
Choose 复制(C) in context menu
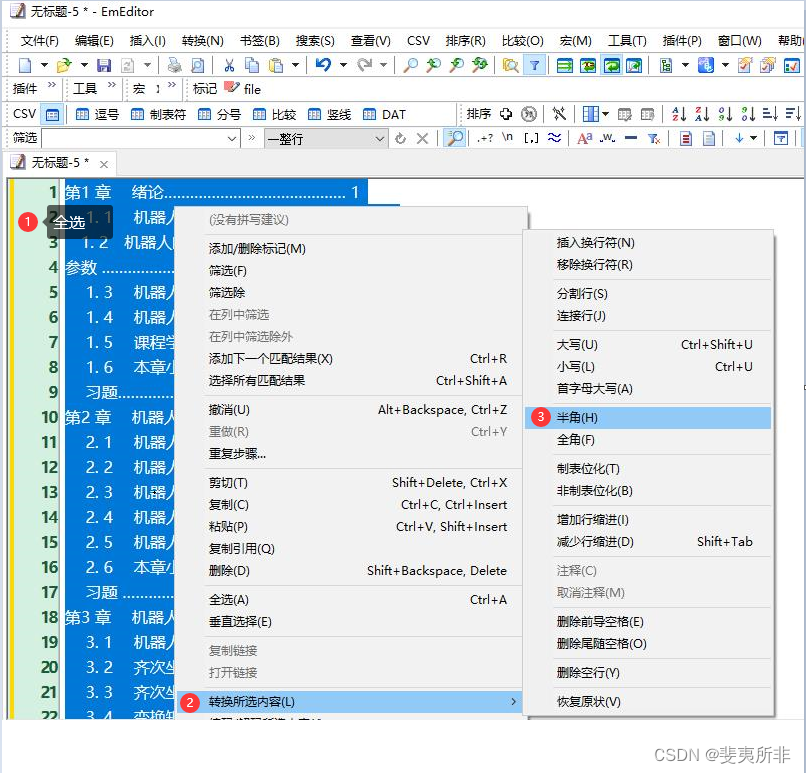(x=350, y=505)
